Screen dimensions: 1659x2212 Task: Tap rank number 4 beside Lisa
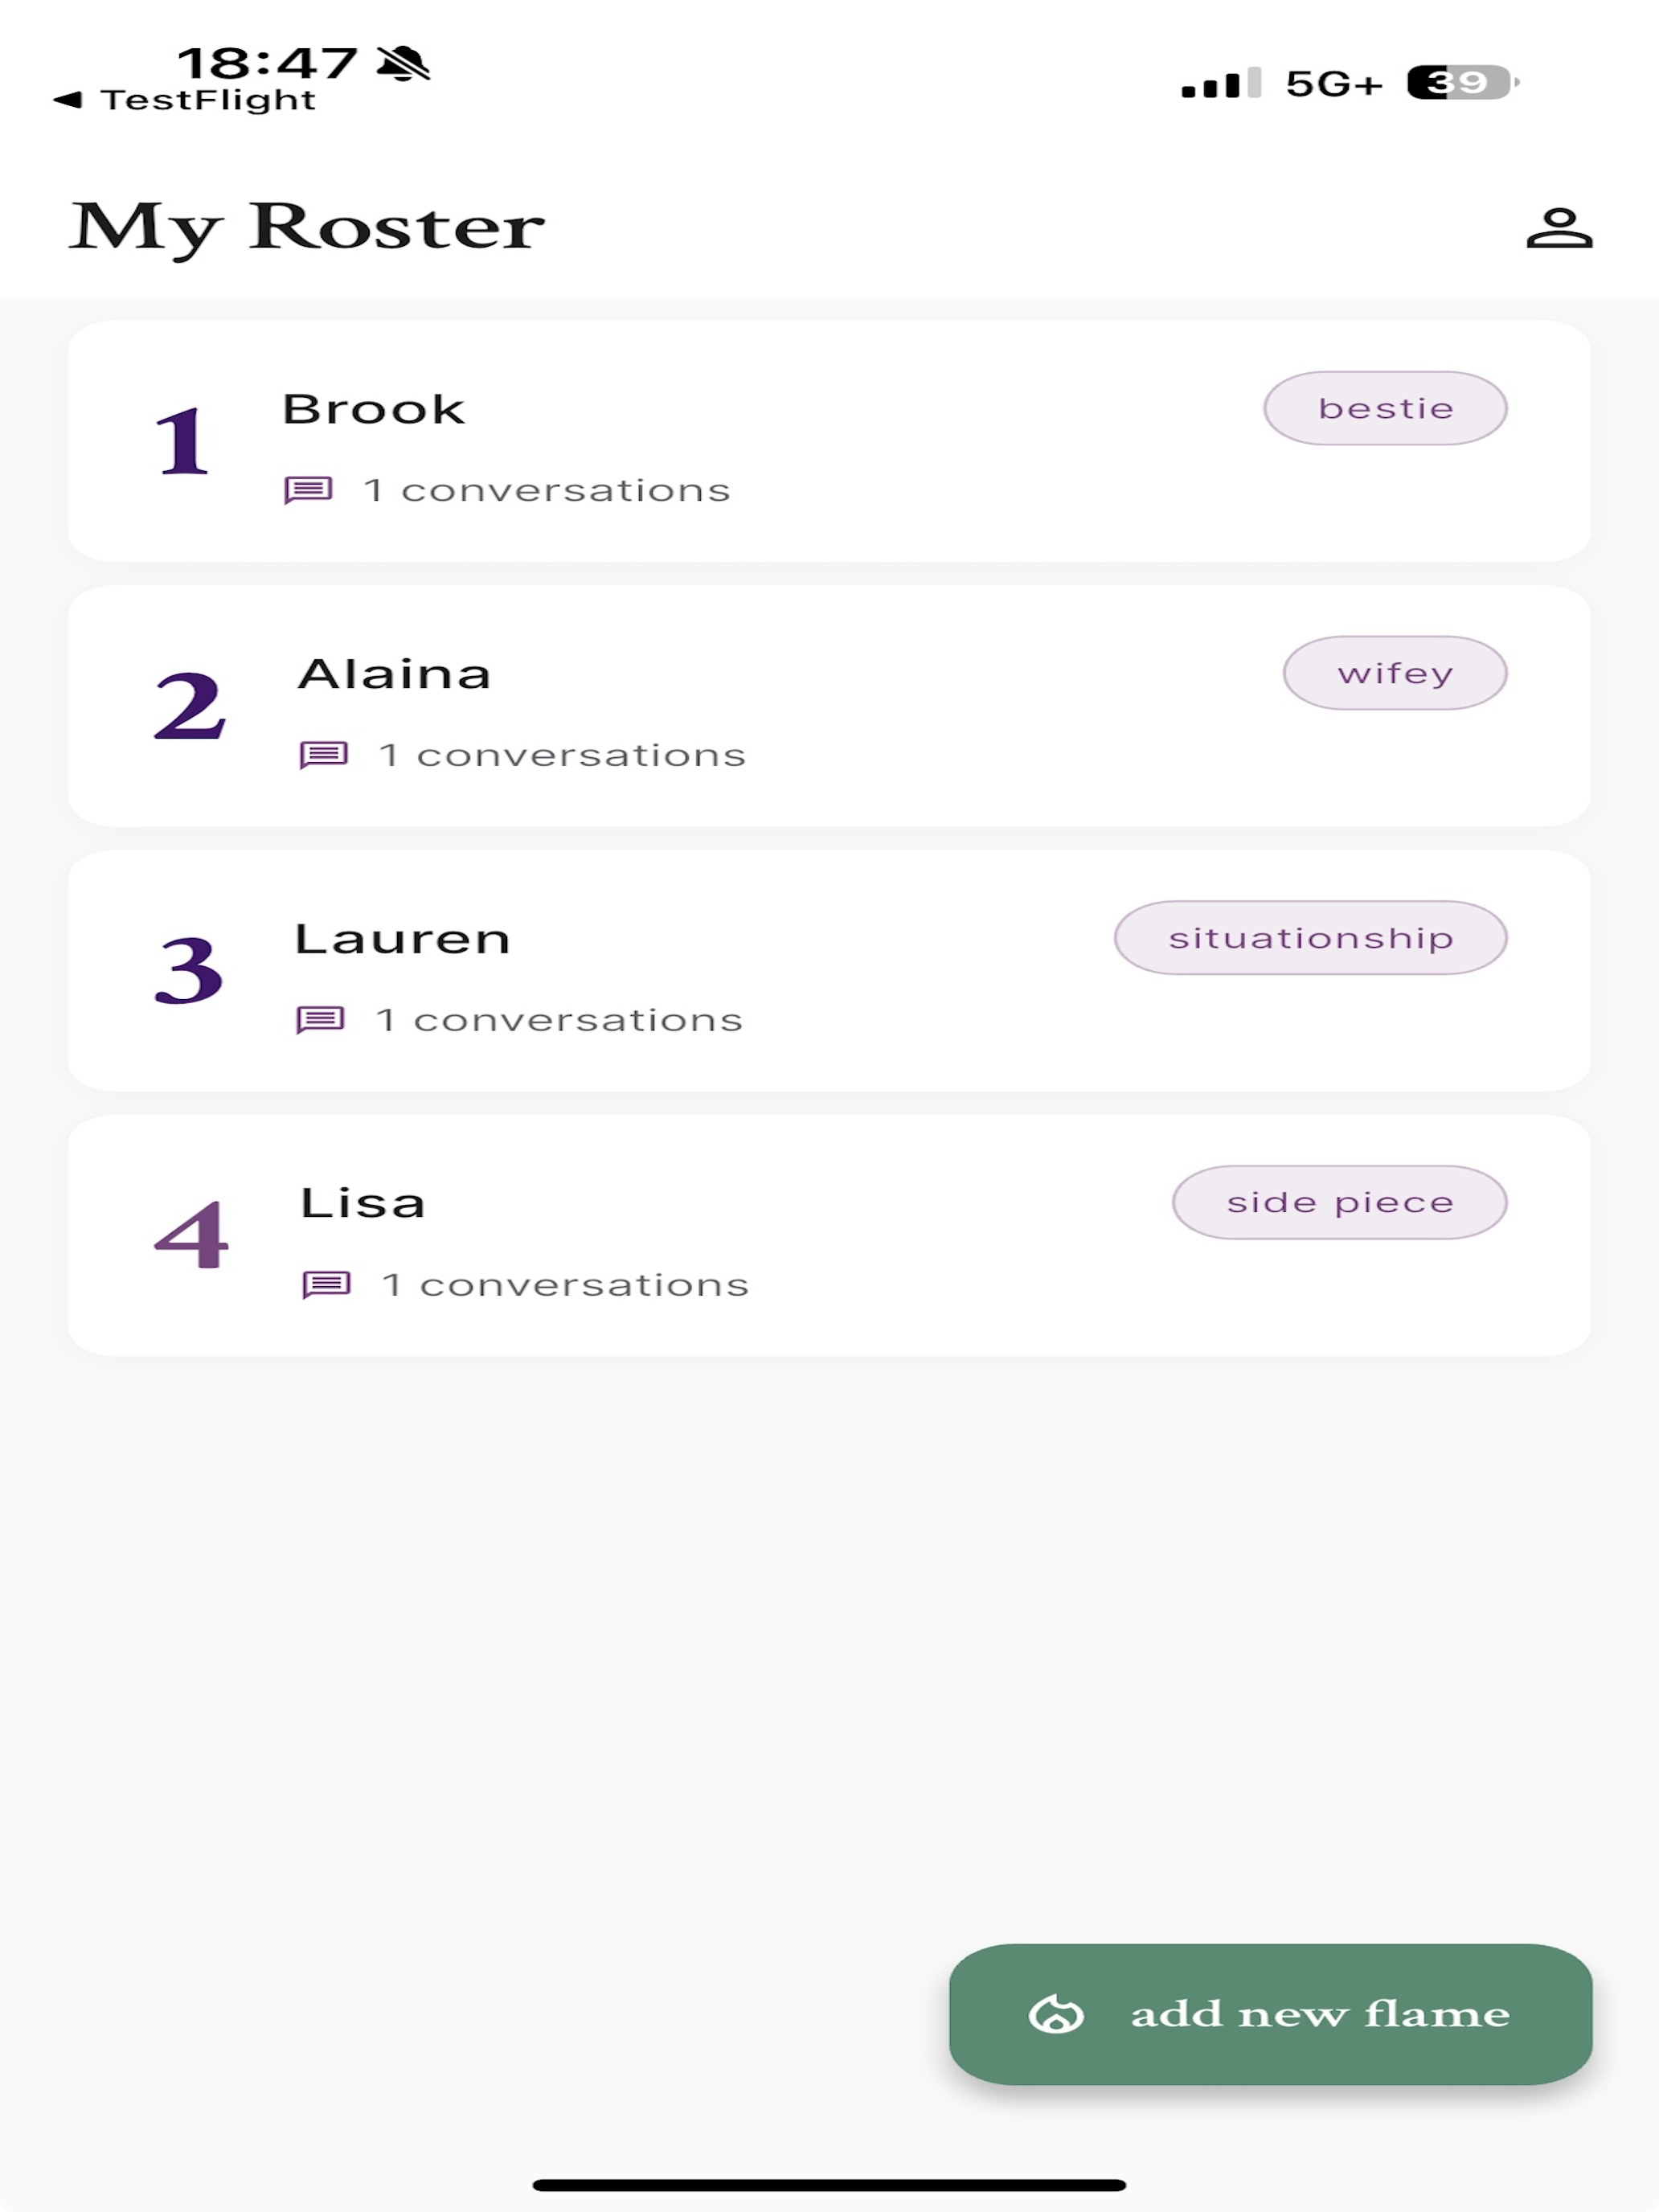click(x=191, y=1235)
